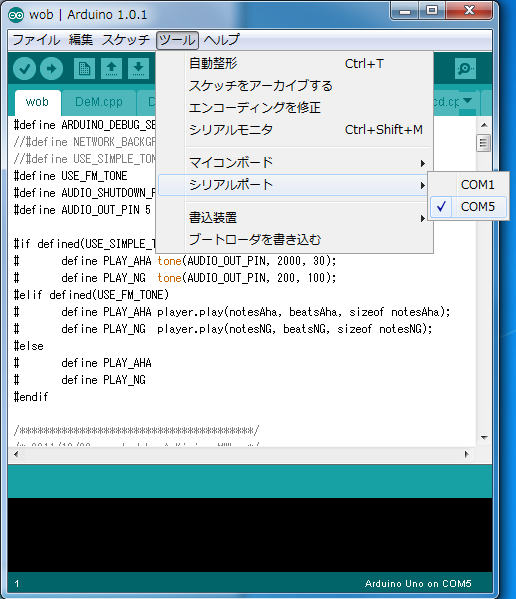This screenshot has width=516, height=599.
Task: Open the 編集 menu
Action: (81, 40)
